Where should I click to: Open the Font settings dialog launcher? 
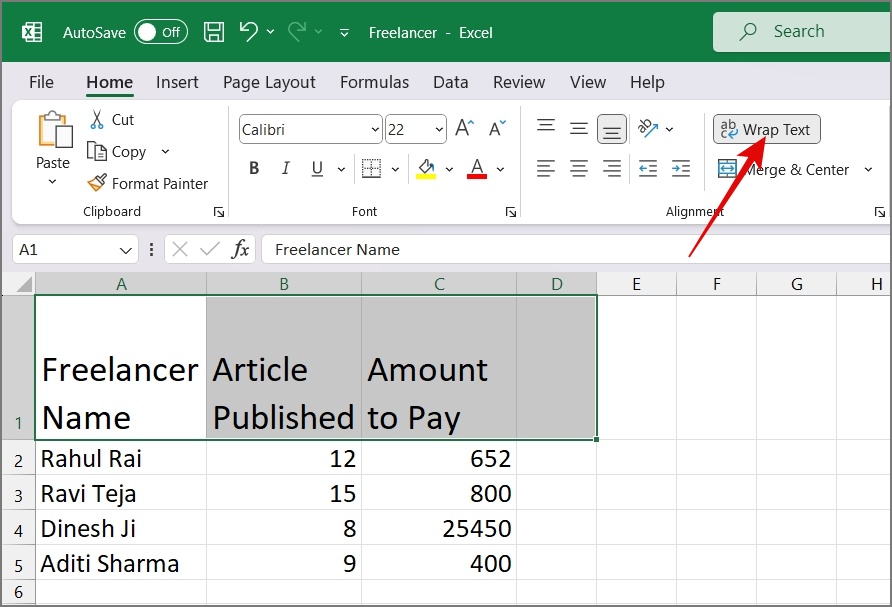coord(510,212)
